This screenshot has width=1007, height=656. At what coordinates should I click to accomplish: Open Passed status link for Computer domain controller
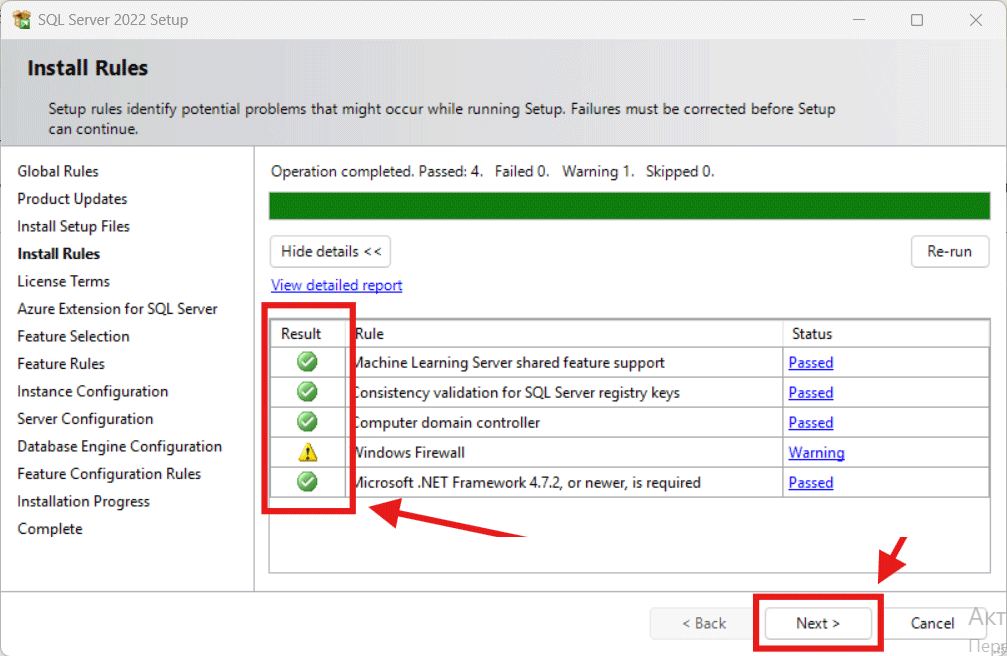pos(810,422)
